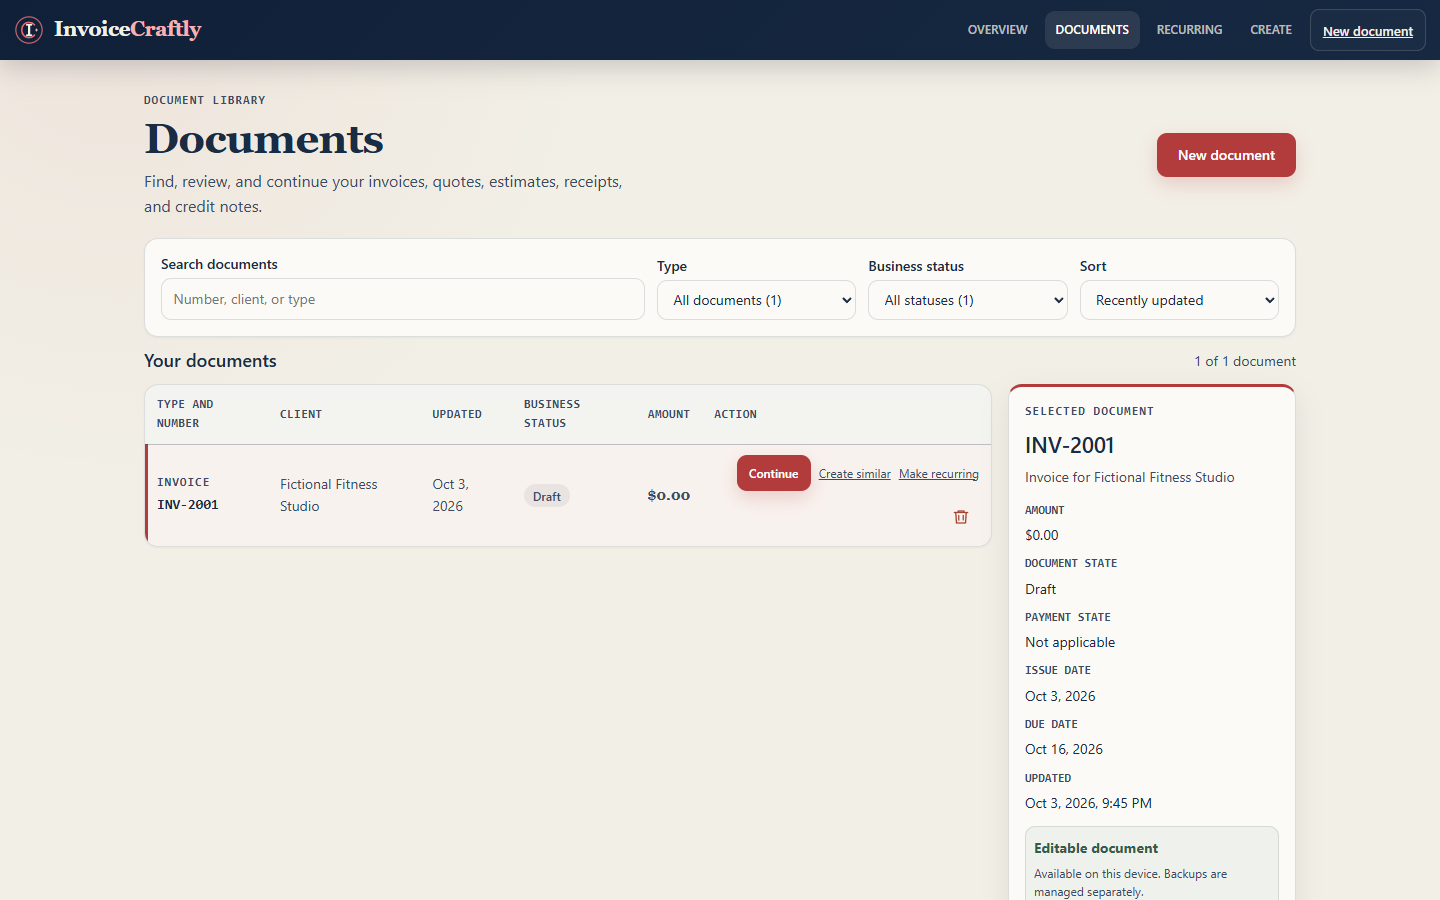Click the Not applicable payment state value
1440x900 pixels.
pos(1070,642)
